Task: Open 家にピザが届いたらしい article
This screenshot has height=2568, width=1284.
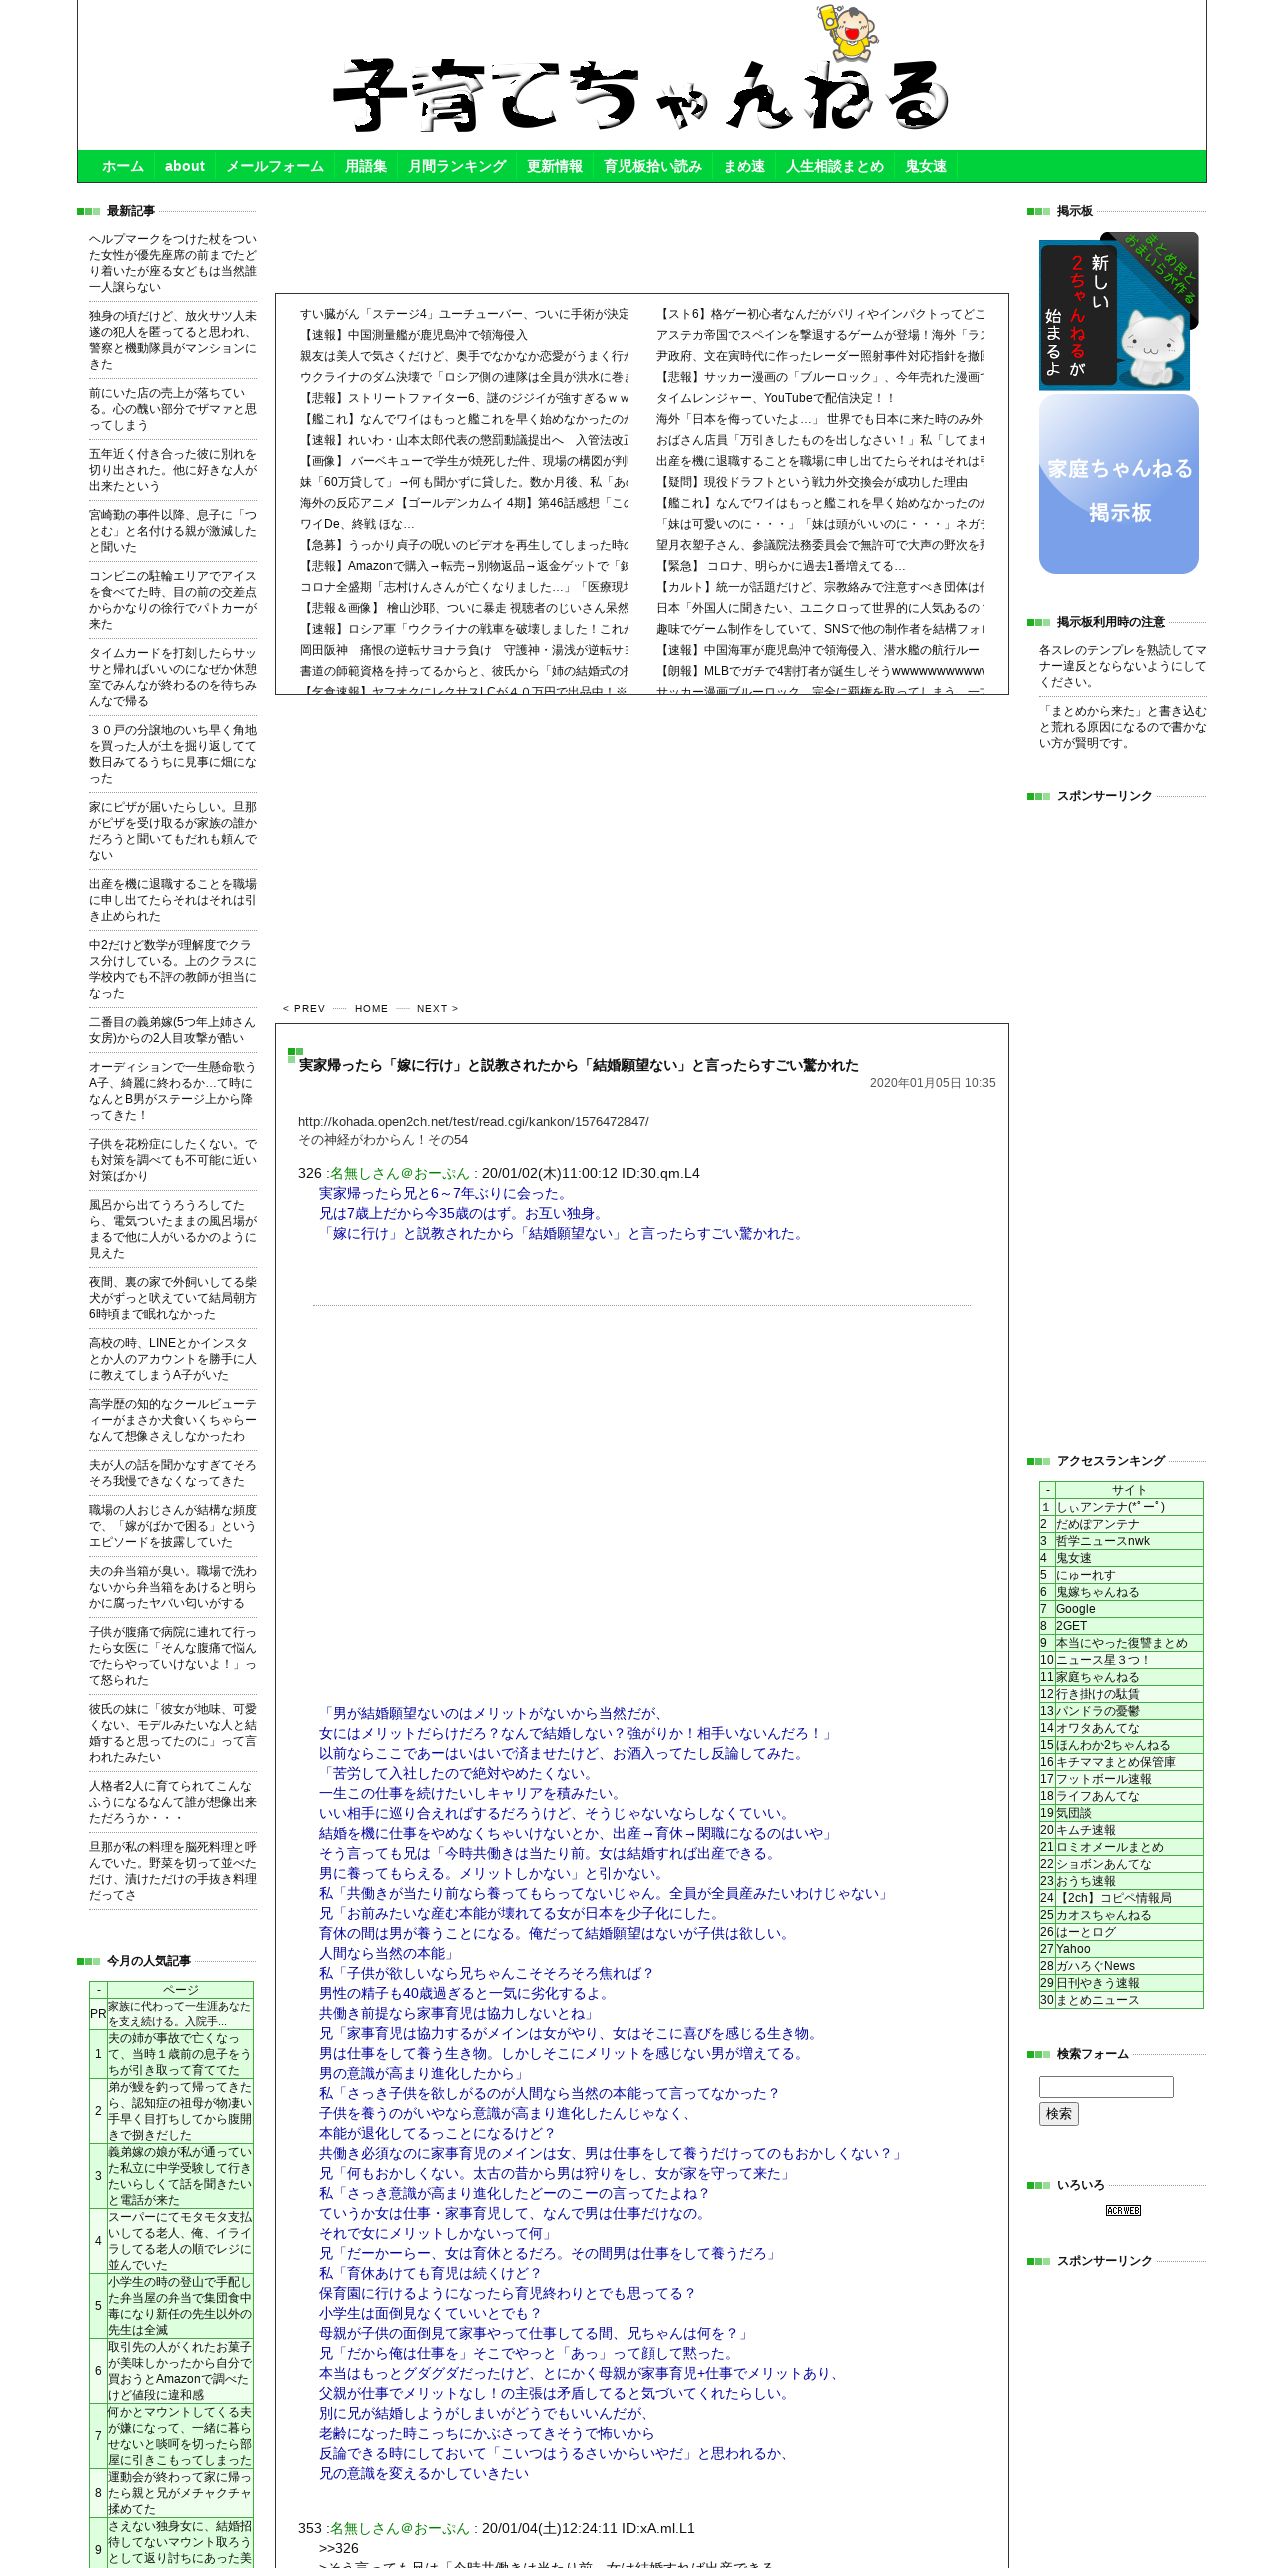Action: click(173, 831)
